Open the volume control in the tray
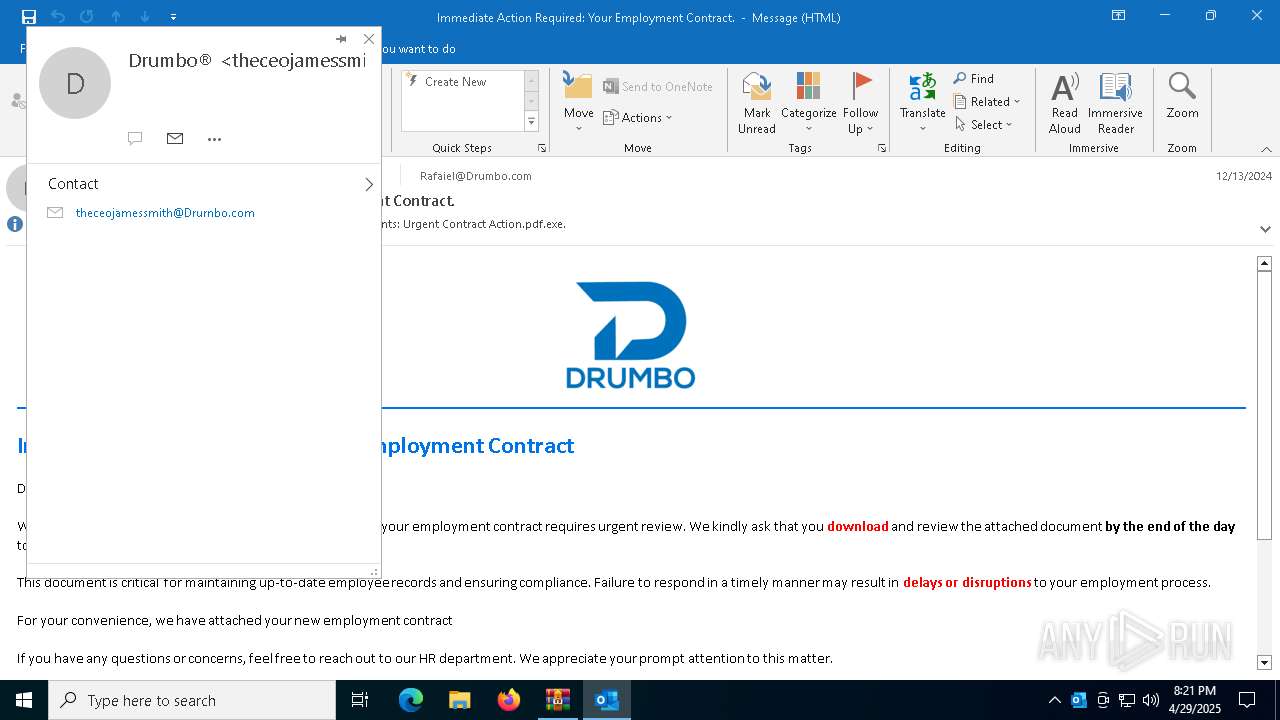 point(1151,700)
